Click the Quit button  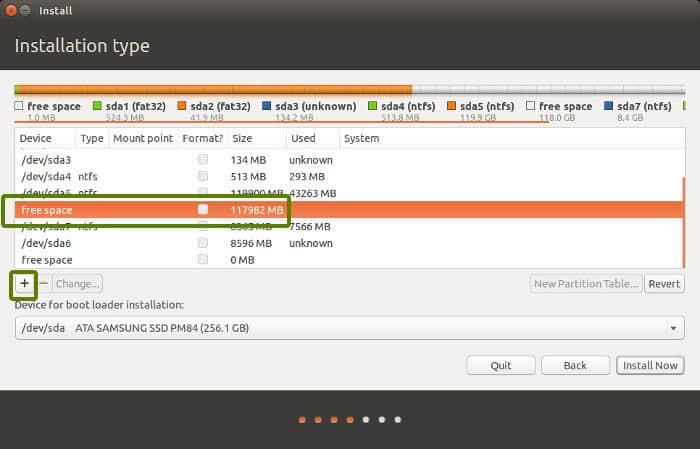[x=501, y=365]
